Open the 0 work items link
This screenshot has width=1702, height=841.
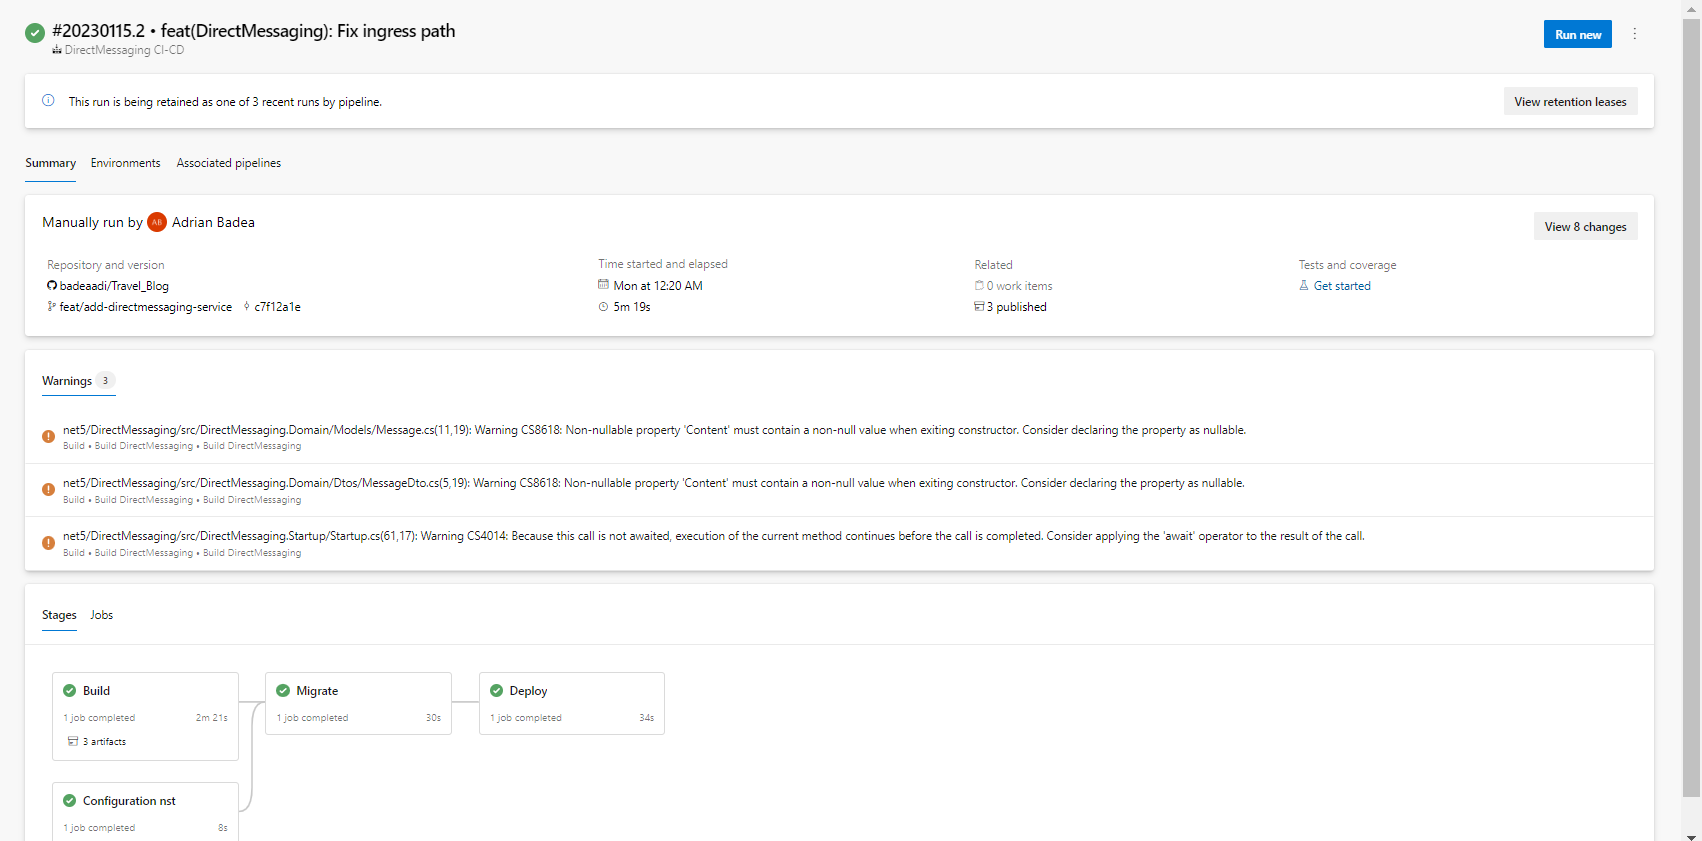[1020, 286]
